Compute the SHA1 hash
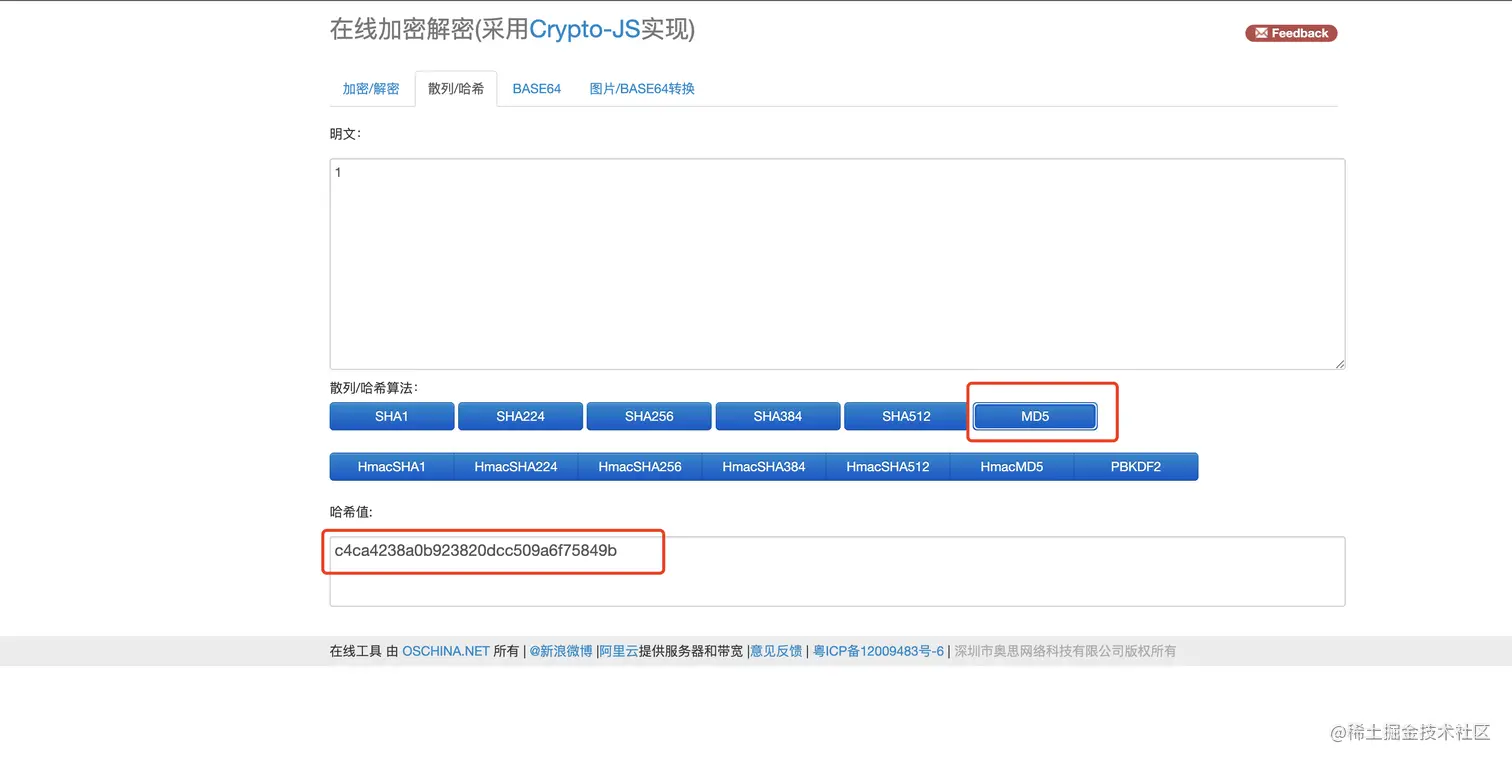Screen dimensions: 1512x764 [x=392, y=416]
